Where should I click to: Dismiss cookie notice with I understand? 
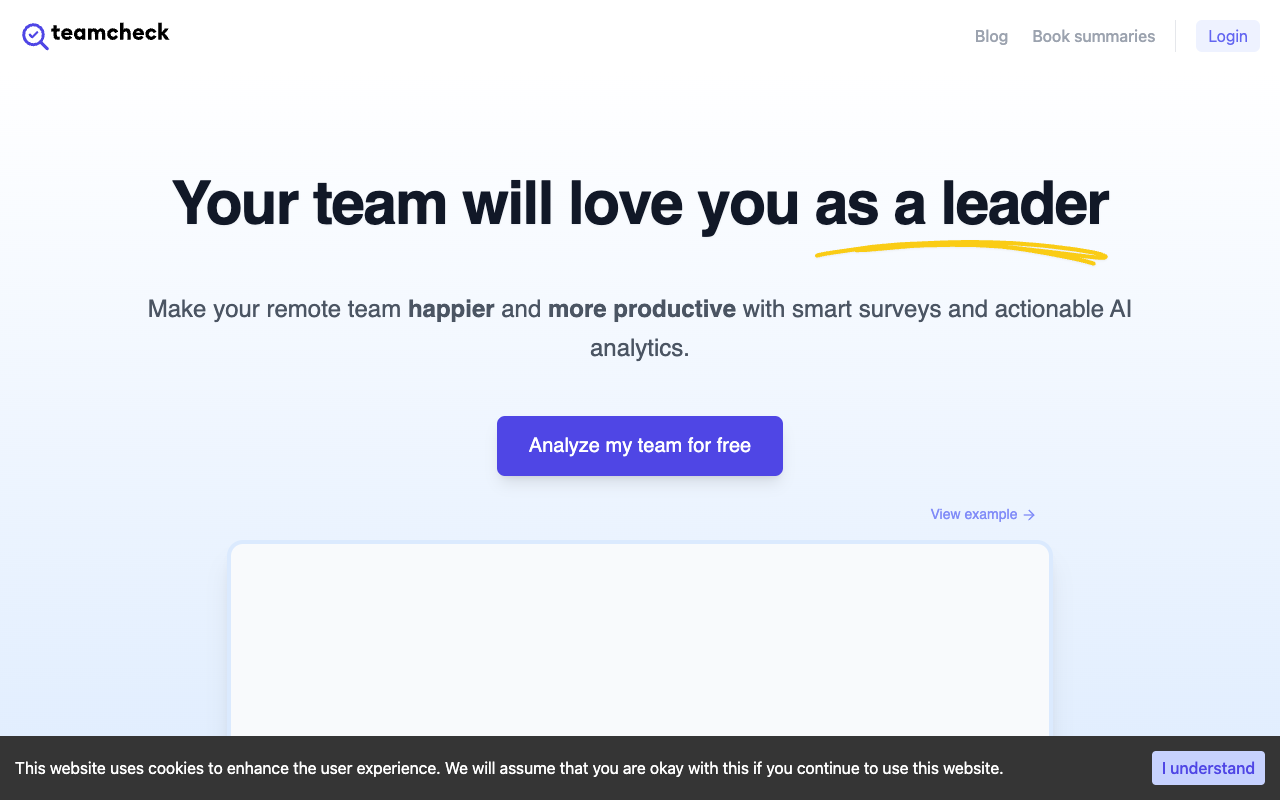1208,768
